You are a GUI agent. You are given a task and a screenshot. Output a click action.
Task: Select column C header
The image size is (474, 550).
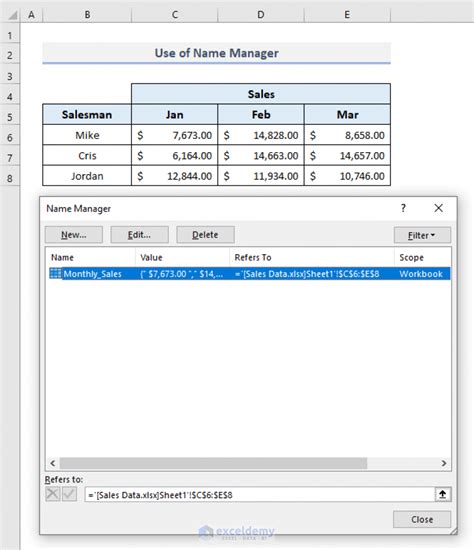[174, 15]
